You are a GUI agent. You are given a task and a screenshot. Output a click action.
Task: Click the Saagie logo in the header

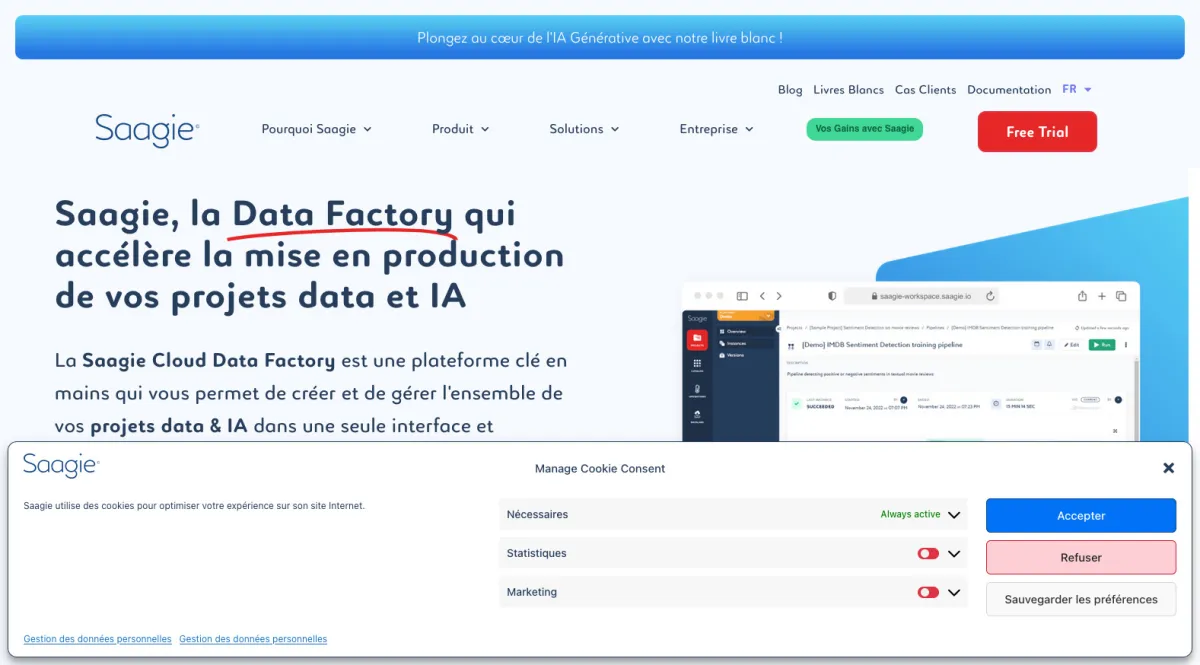[x=147, y=130]
